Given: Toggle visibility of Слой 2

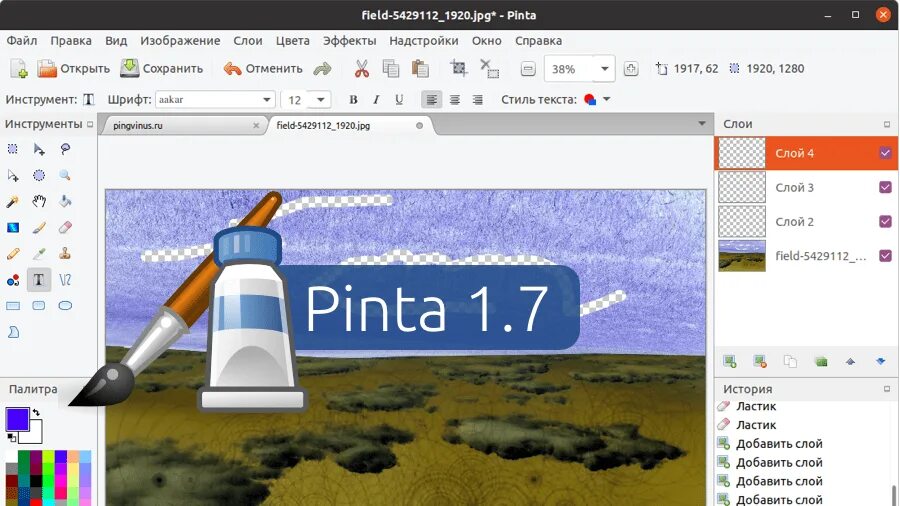Looking at the screenshot, I should click(885, 221).
